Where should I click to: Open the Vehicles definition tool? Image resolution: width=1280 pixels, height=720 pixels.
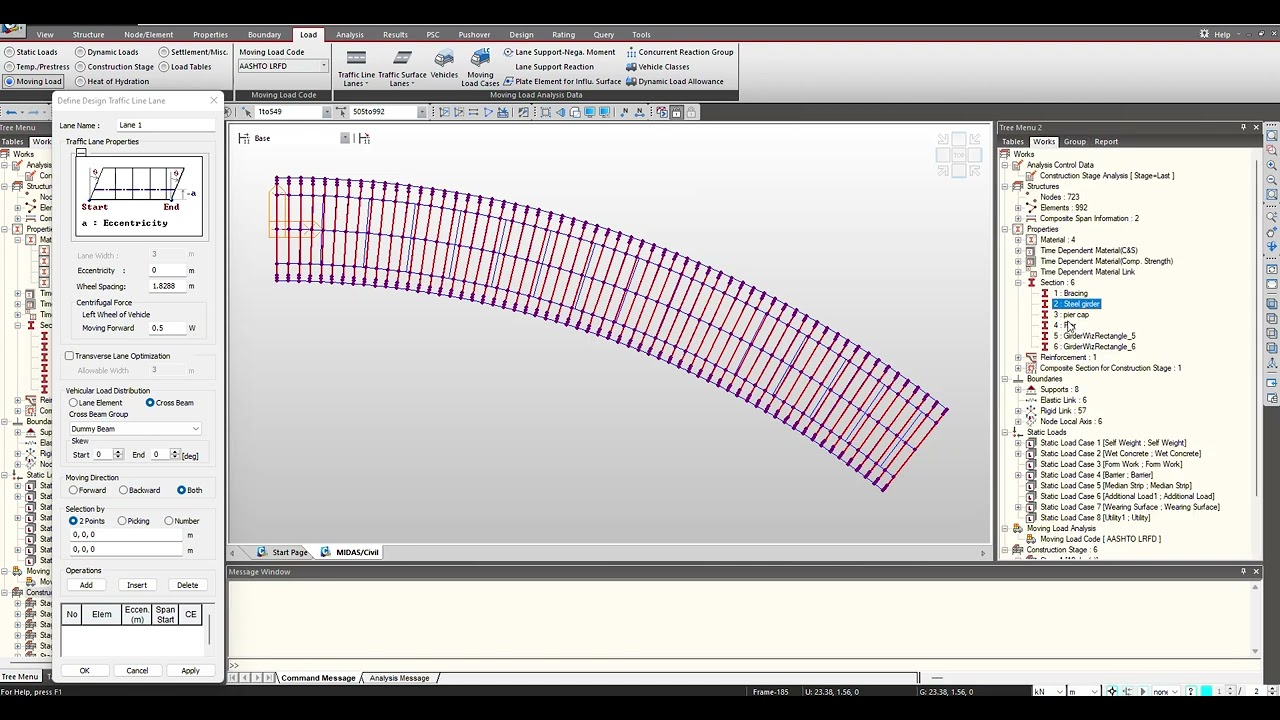(444, 64)
